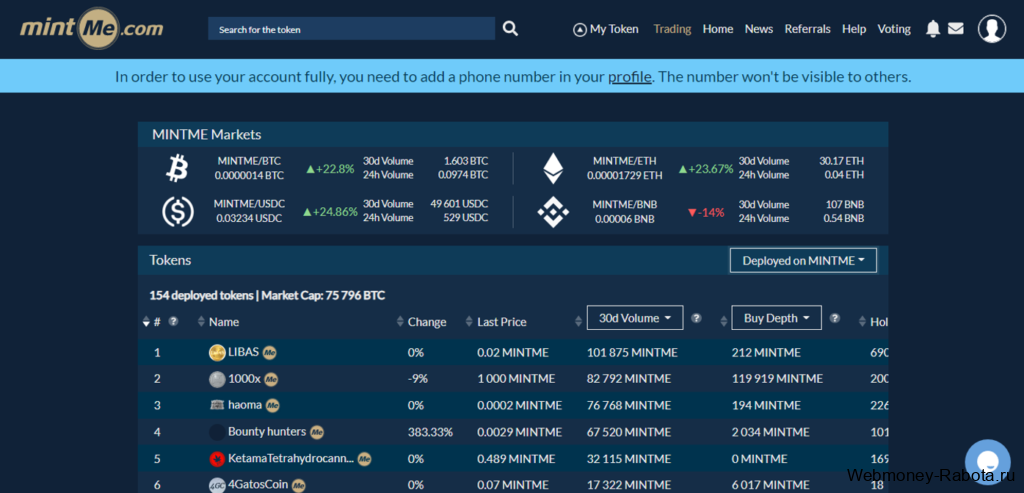The width and height of the screenshot is (1024, 493).
Task: Click the Me badge next to Bounty hunters
Action: pyautogui.click(x=317, y=432)
